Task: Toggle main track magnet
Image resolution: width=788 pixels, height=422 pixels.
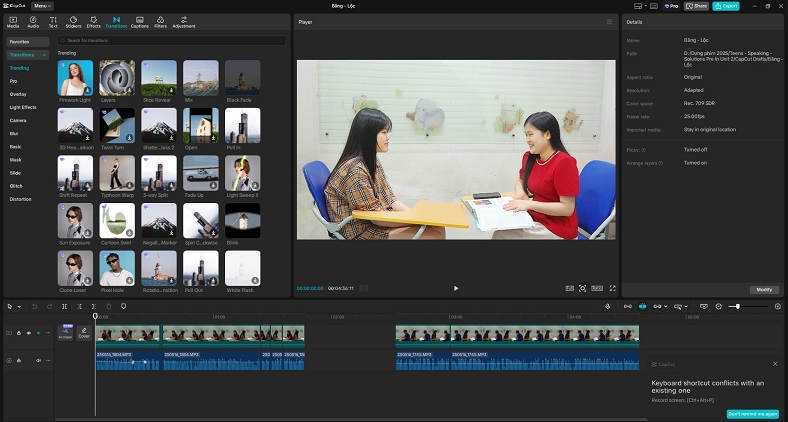Action: (628, 306)
